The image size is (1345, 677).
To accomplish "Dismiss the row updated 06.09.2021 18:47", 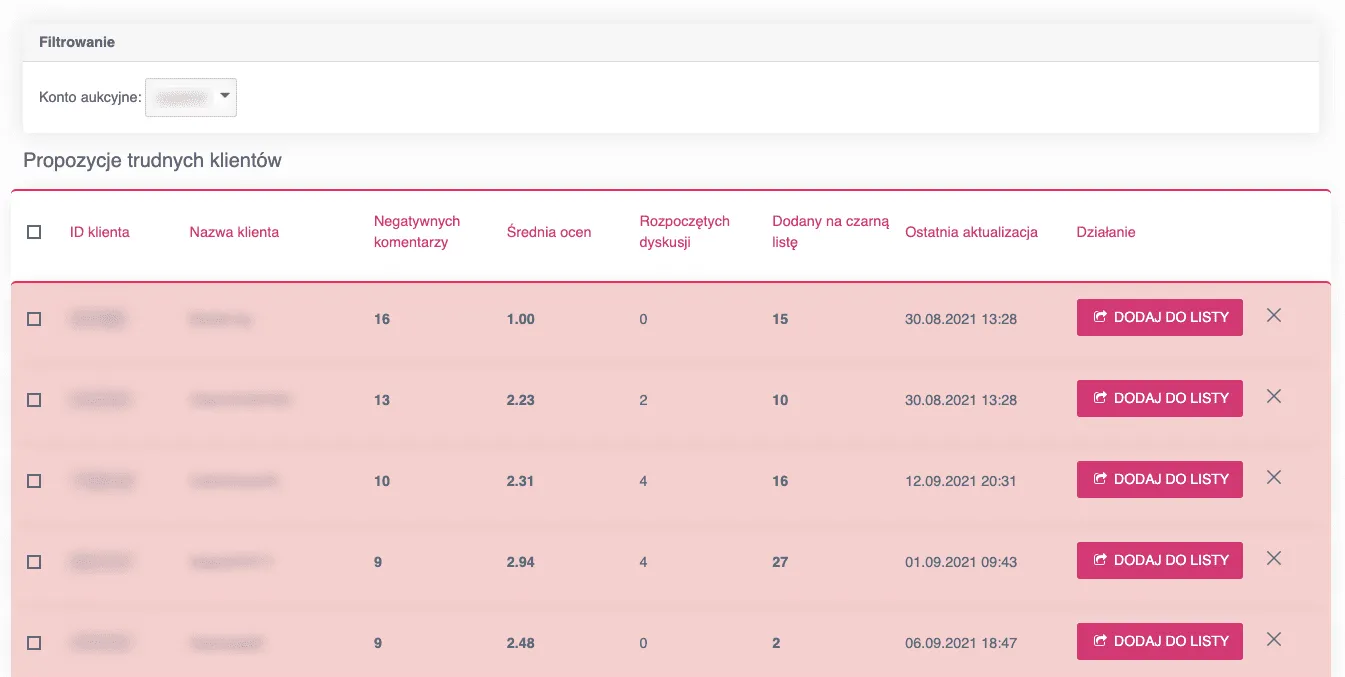I will point(1273,640).
